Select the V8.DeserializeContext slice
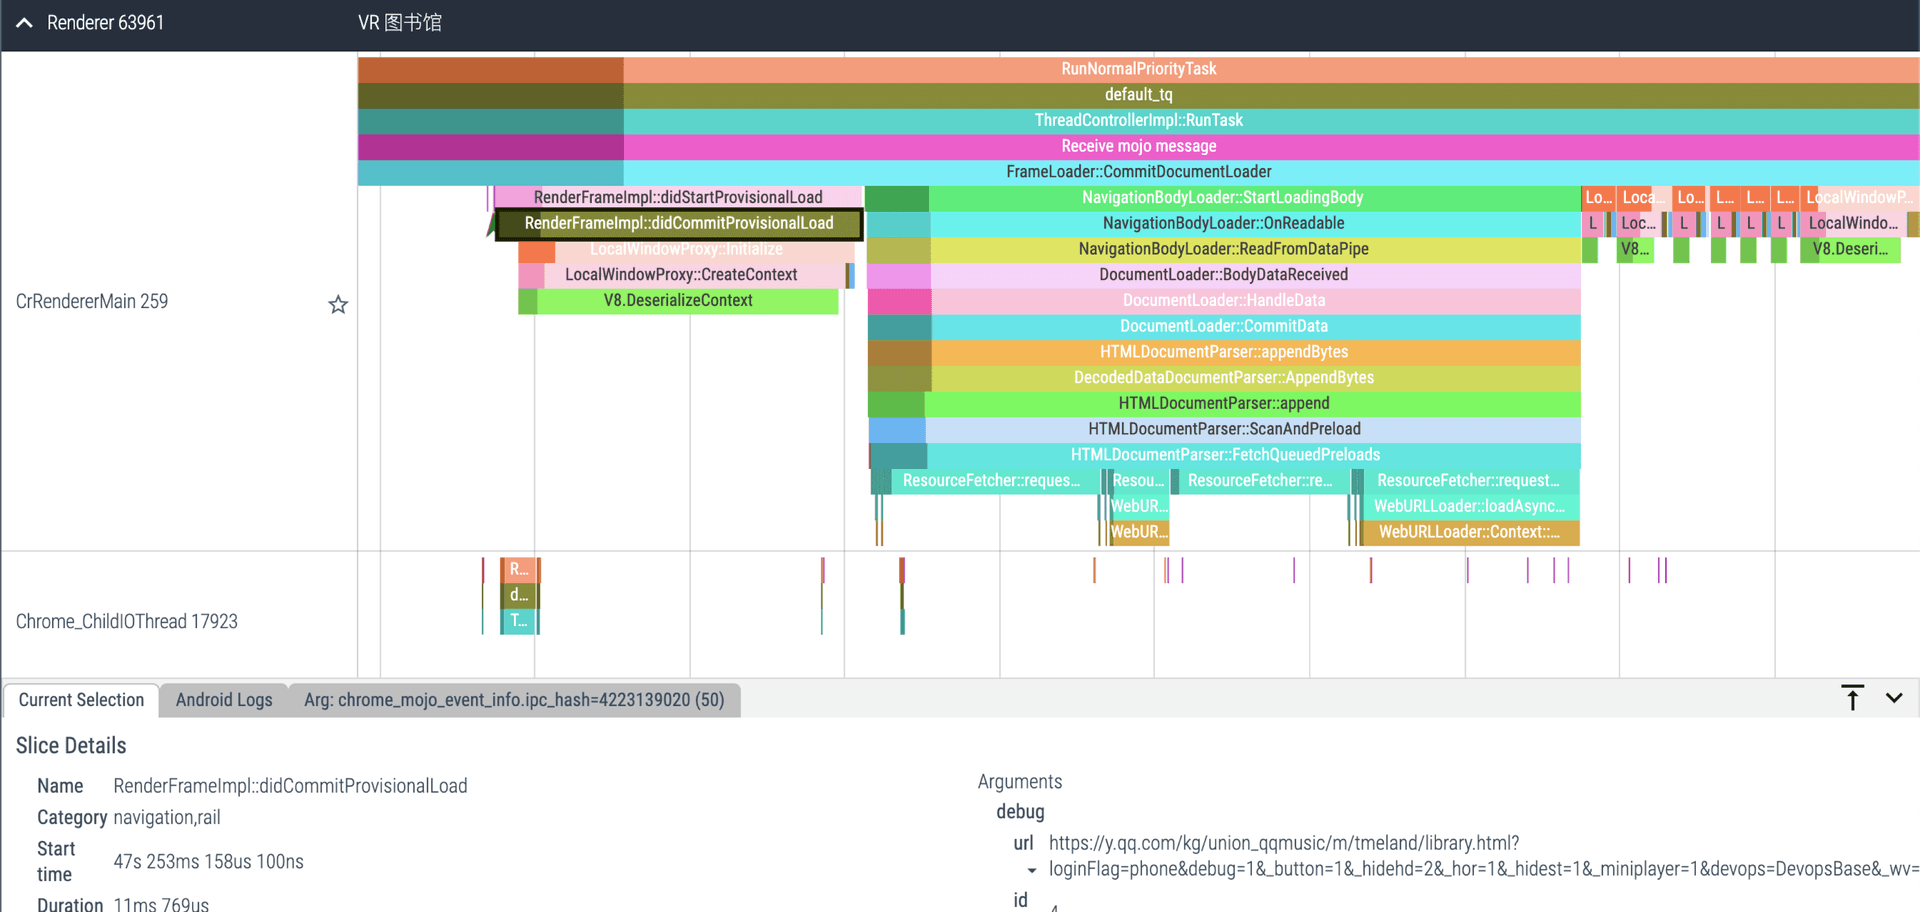Image resolution: width=1920 pixels, height=912 pixels. coord(678,301)
